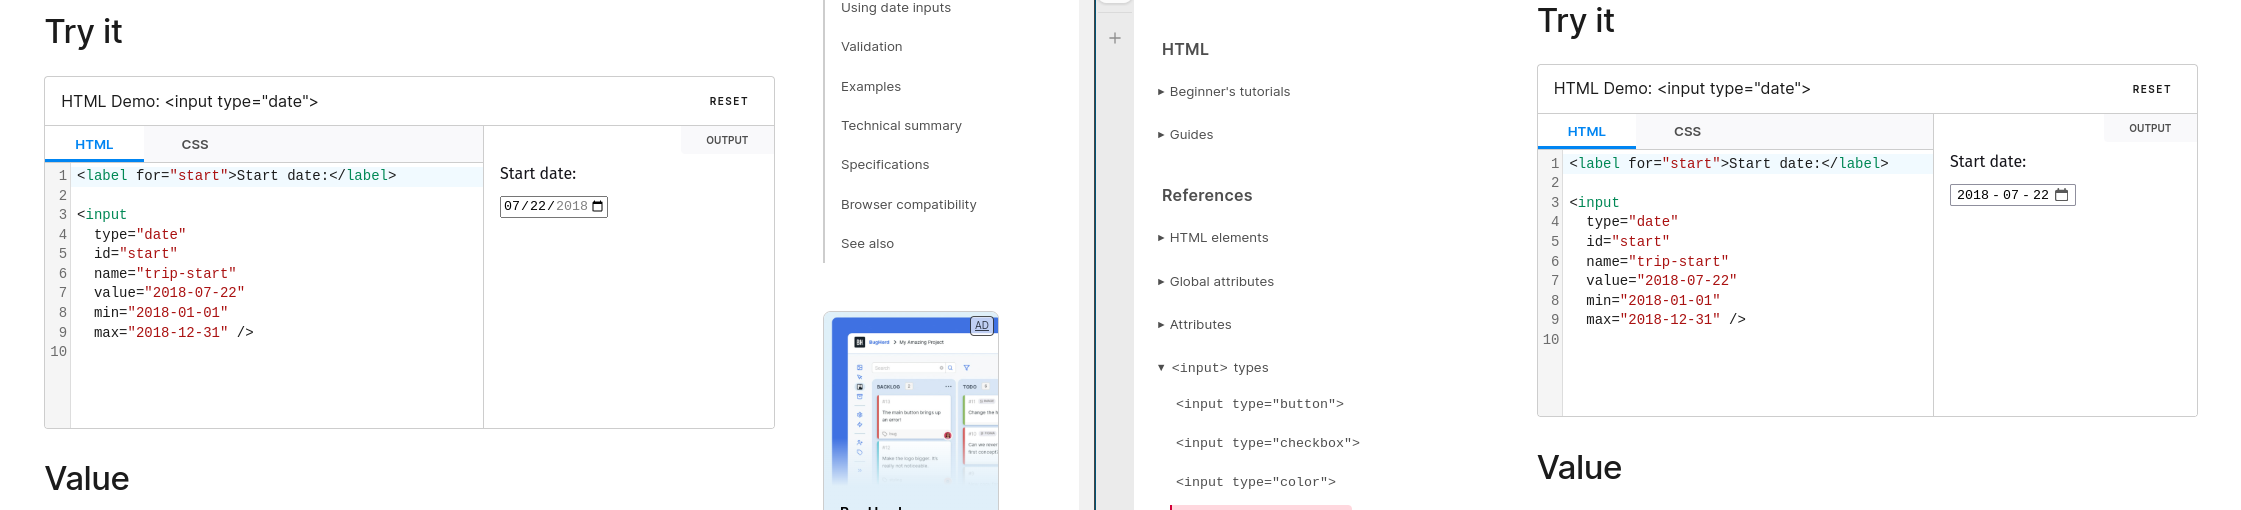Image resolution: width=2241 pixels, height=510 pixels.
Task: Expand Beginner's tutorials section
Action: pos(1229,92)
